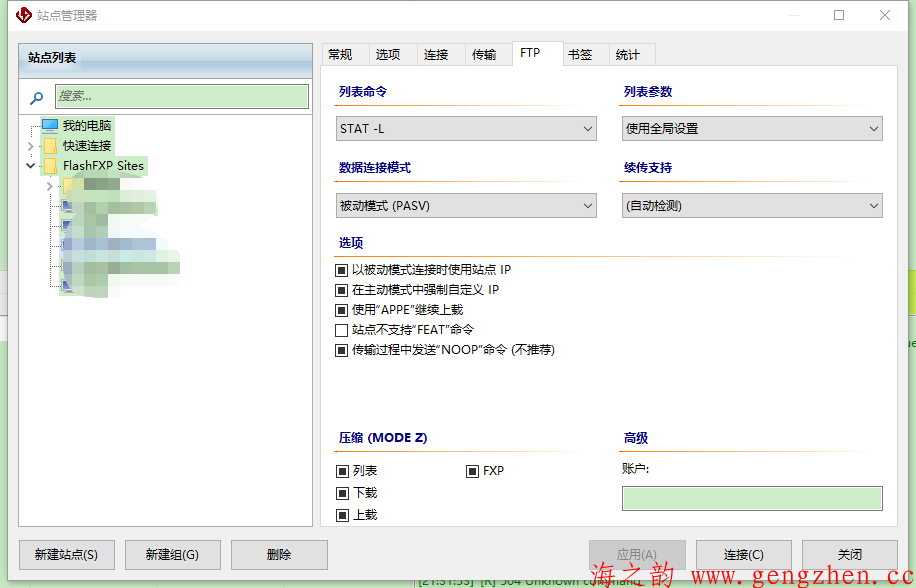Click the 快速连接 folder icon

[x=49, y=146]
